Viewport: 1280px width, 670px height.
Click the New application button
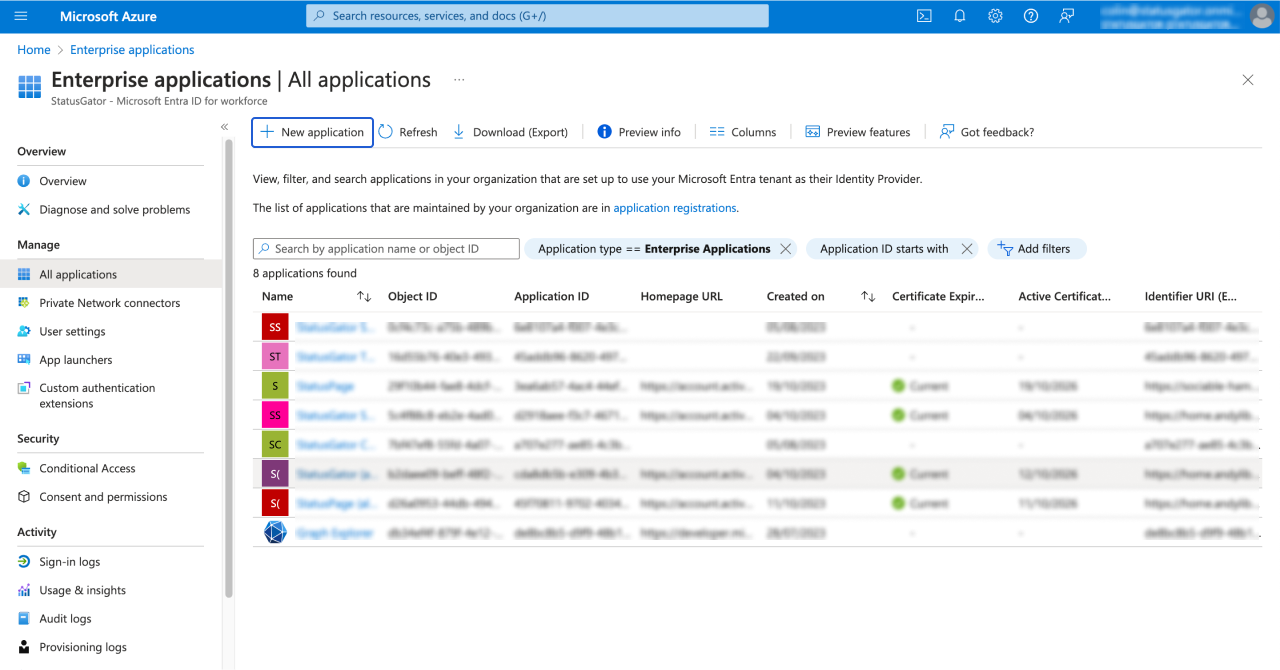[312, 132]
